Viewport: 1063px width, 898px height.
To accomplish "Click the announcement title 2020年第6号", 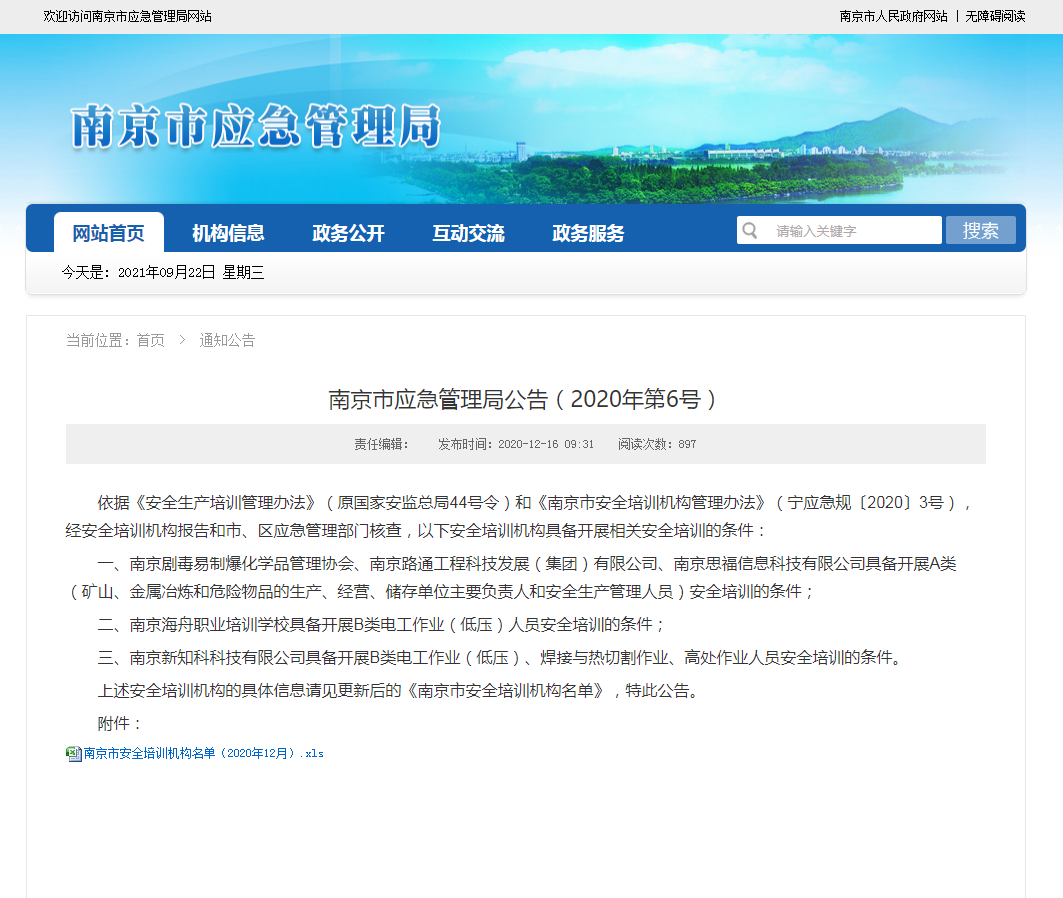I will 524,399.
